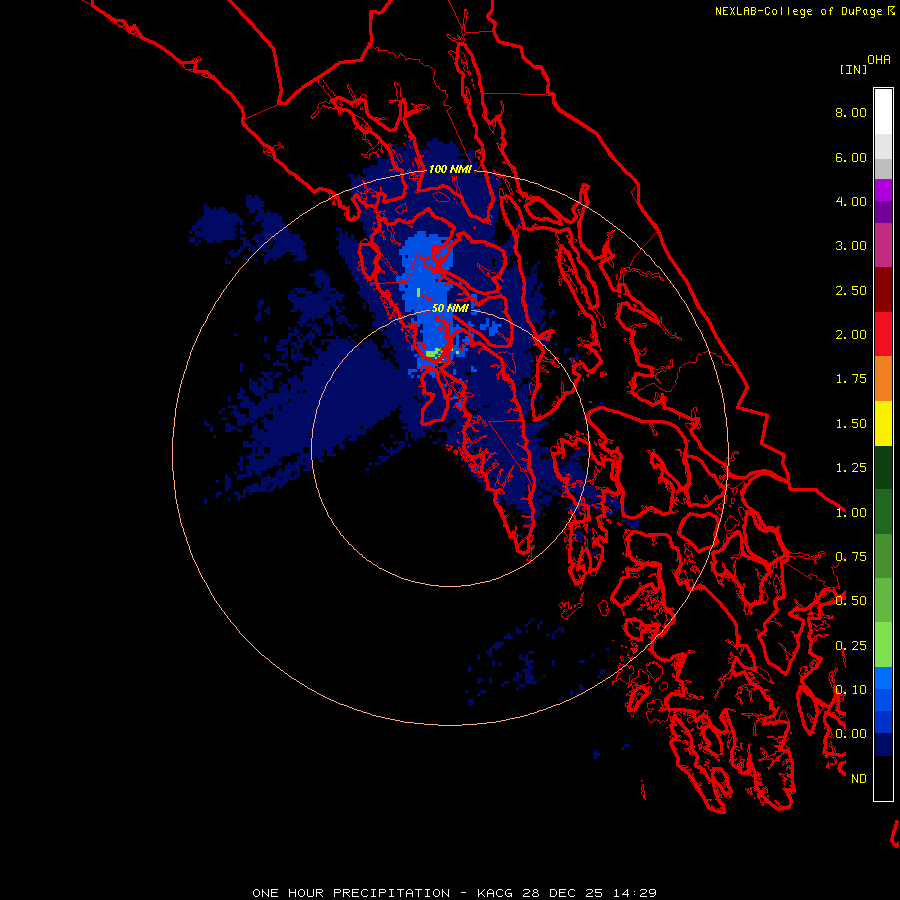This screenshot has width=900, height=900.
Task: Click the ND legend label
Action: pyautogui.click(x=859, y=779)
